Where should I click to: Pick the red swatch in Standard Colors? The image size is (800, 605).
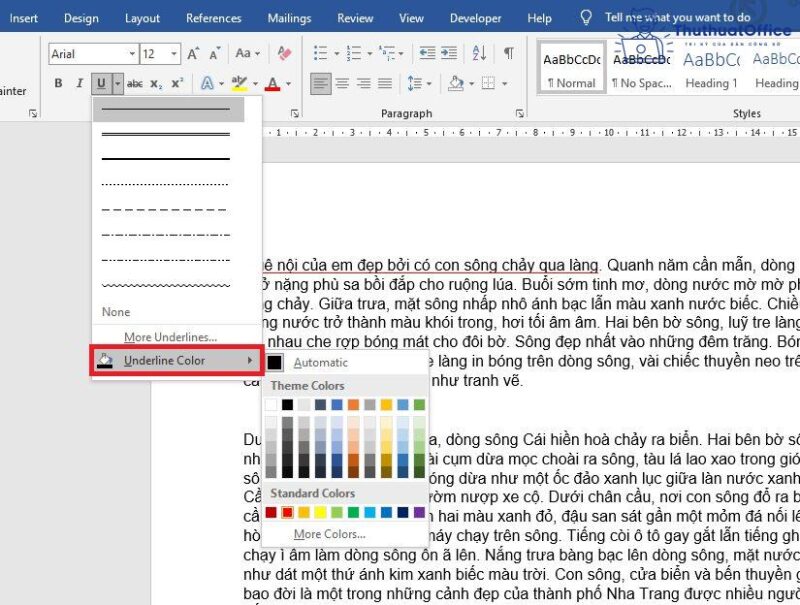[x=287, y=513]
